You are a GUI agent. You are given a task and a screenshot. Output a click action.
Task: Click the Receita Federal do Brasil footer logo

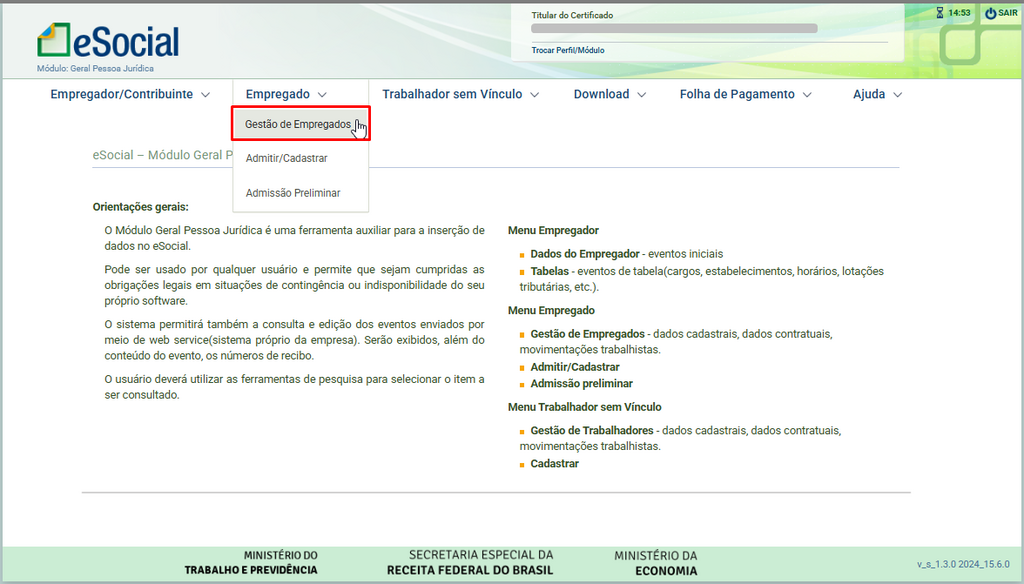click(469, 562)
